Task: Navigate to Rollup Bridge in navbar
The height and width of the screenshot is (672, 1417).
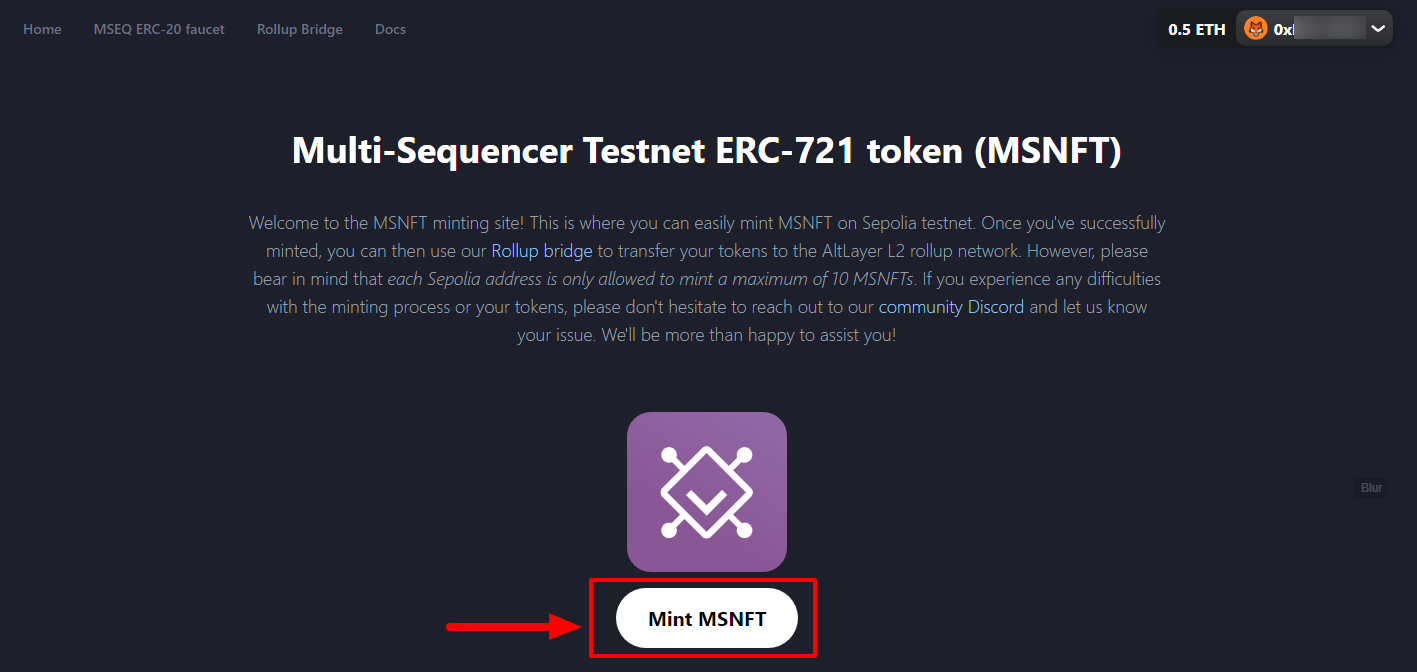Action: click(300, 29)
